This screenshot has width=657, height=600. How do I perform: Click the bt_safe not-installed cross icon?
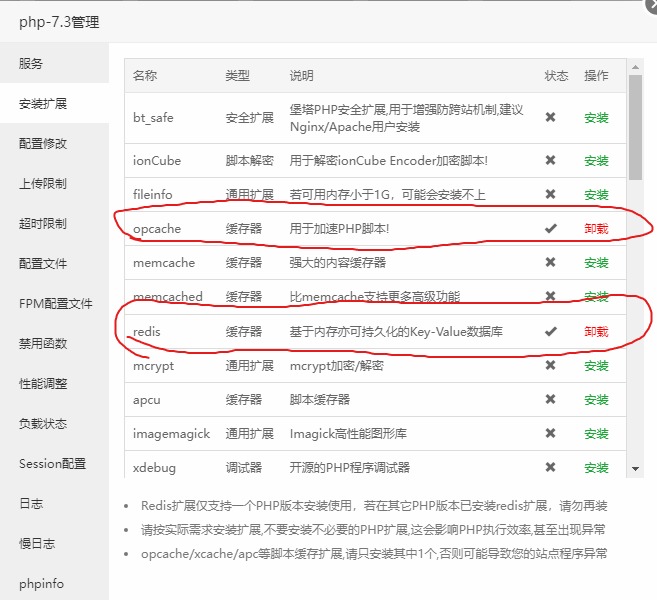pyautogui.click(x=551, y=117)
